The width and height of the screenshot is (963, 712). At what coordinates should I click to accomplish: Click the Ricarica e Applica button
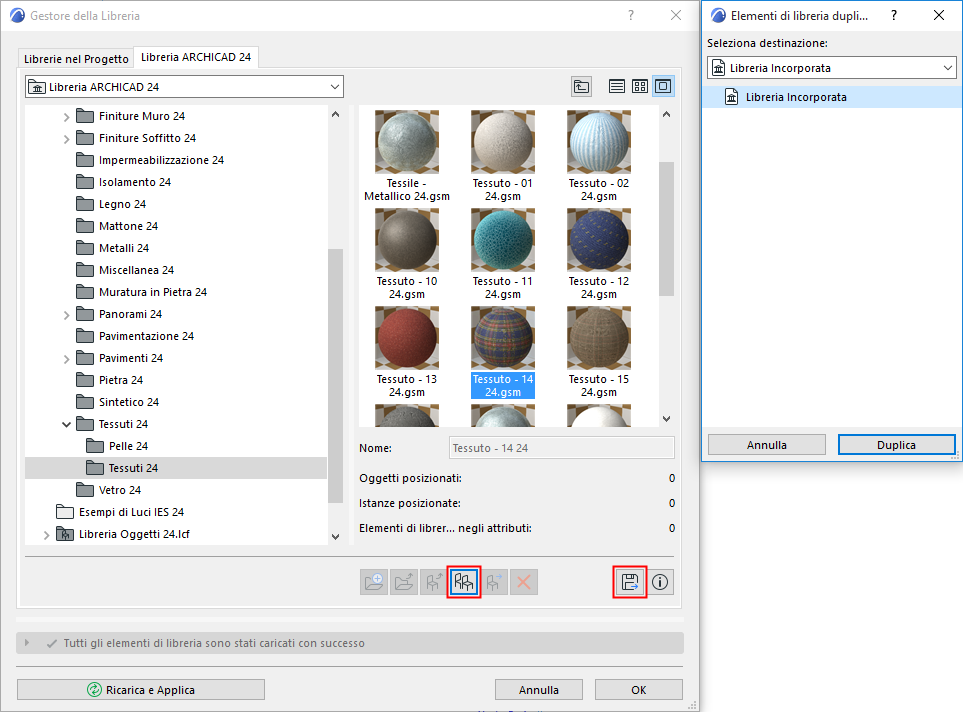click(141, 689)
